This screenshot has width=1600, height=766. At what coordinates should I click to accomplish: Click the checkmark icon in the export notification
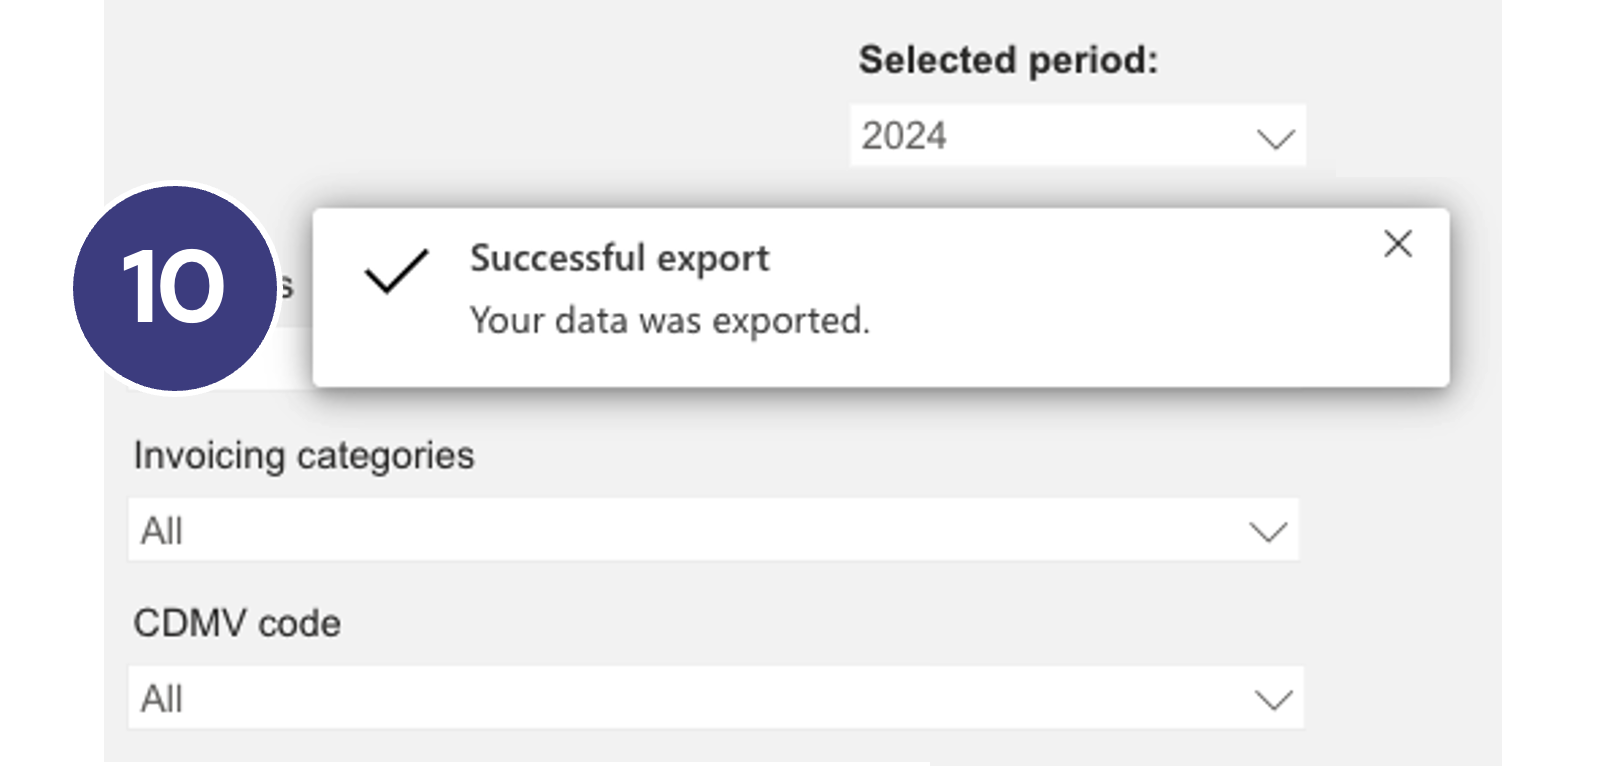[x=396, y=272]
